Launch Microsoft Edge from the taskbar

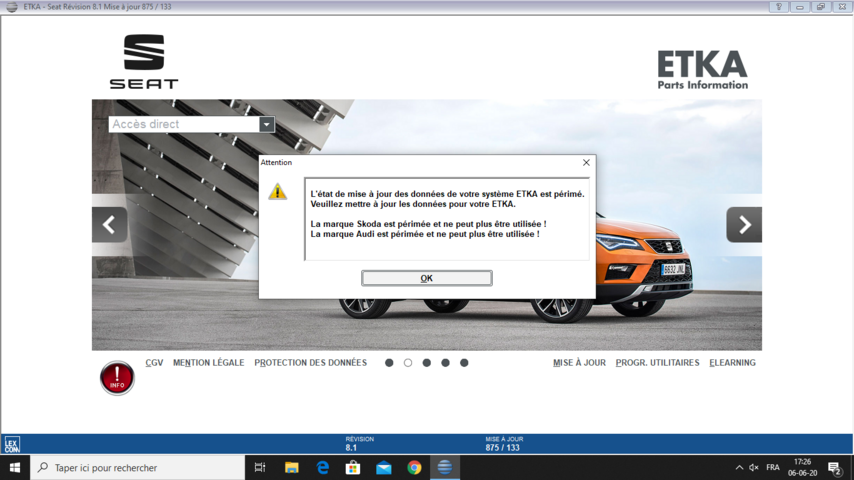pyautogui.click(x=322, y=467)
